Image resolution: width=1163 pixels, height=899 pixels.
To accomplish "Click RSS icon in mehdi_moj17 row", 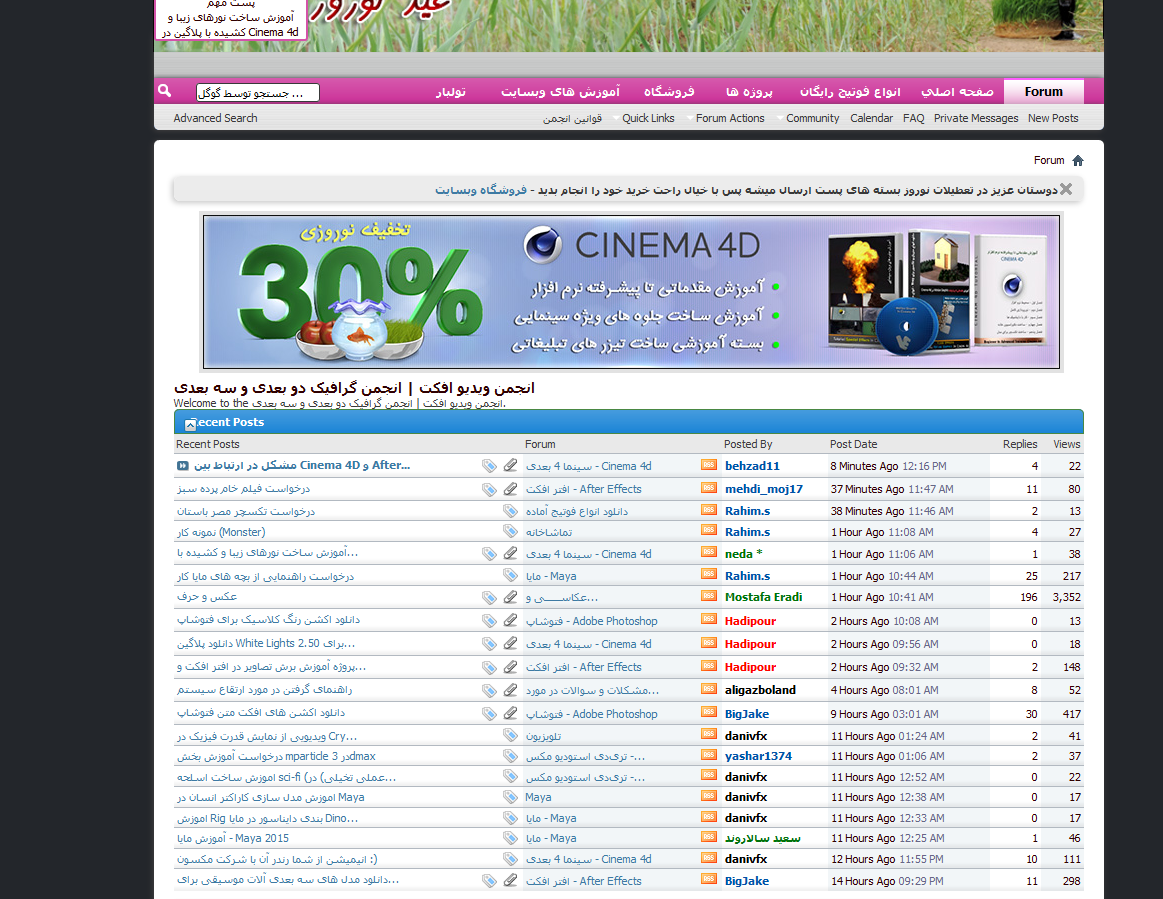I will [708, 488].
